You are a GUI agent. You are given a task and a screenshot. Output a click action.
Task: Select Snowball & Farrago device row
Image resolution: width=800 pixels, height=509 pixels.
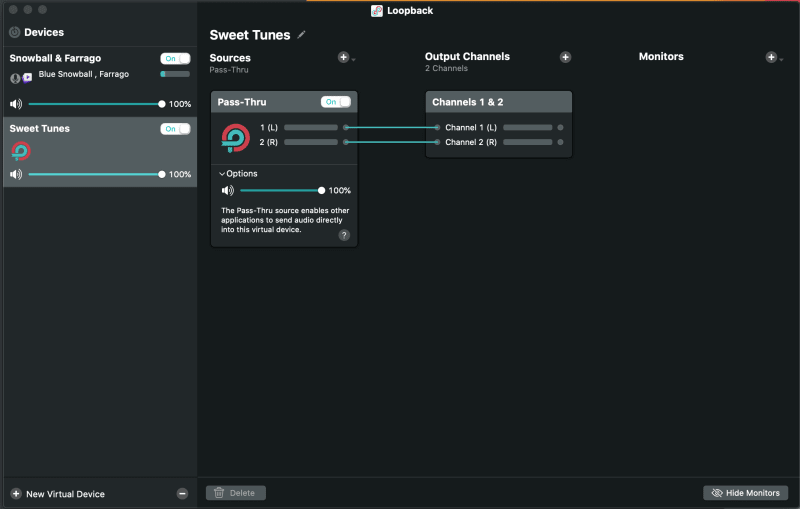pyautogui.click(x=100, y=82)
